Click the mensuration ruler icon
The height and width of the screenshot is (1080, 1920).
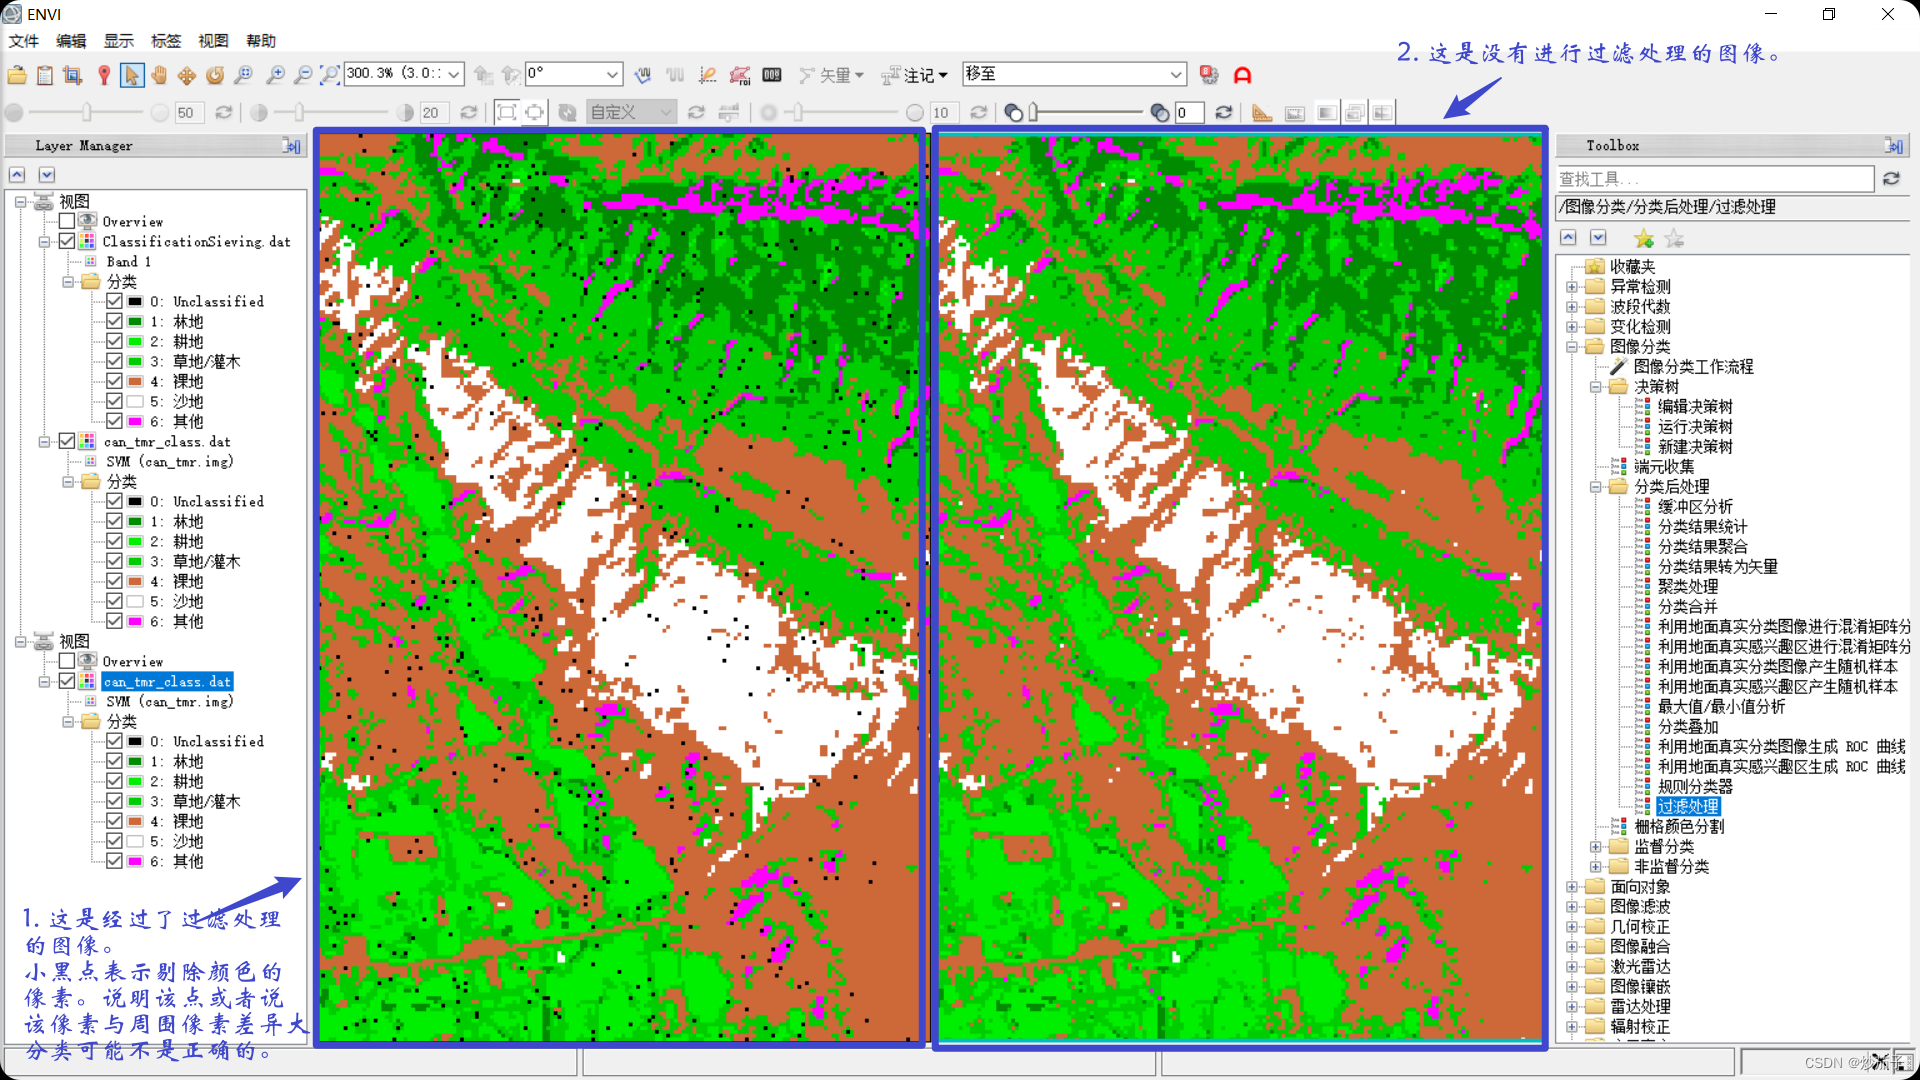click(1262, 113)
